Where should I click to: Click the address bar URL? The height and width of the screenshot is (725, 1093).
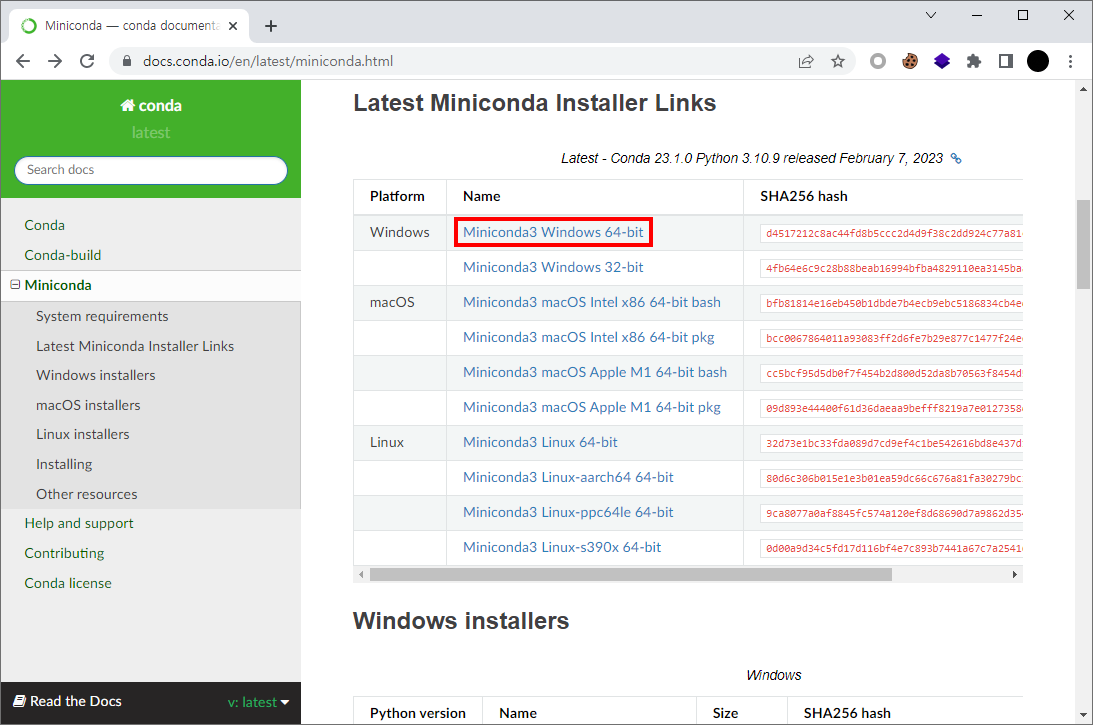pos(268,61)
